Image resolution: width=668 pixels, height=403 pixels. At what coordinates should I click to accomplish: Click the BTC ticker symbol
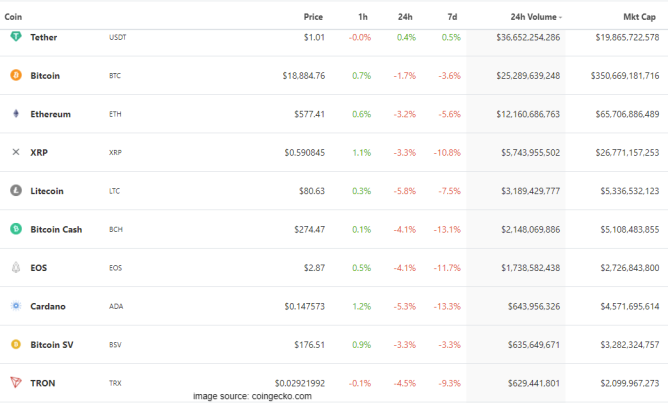coord(115,76)
